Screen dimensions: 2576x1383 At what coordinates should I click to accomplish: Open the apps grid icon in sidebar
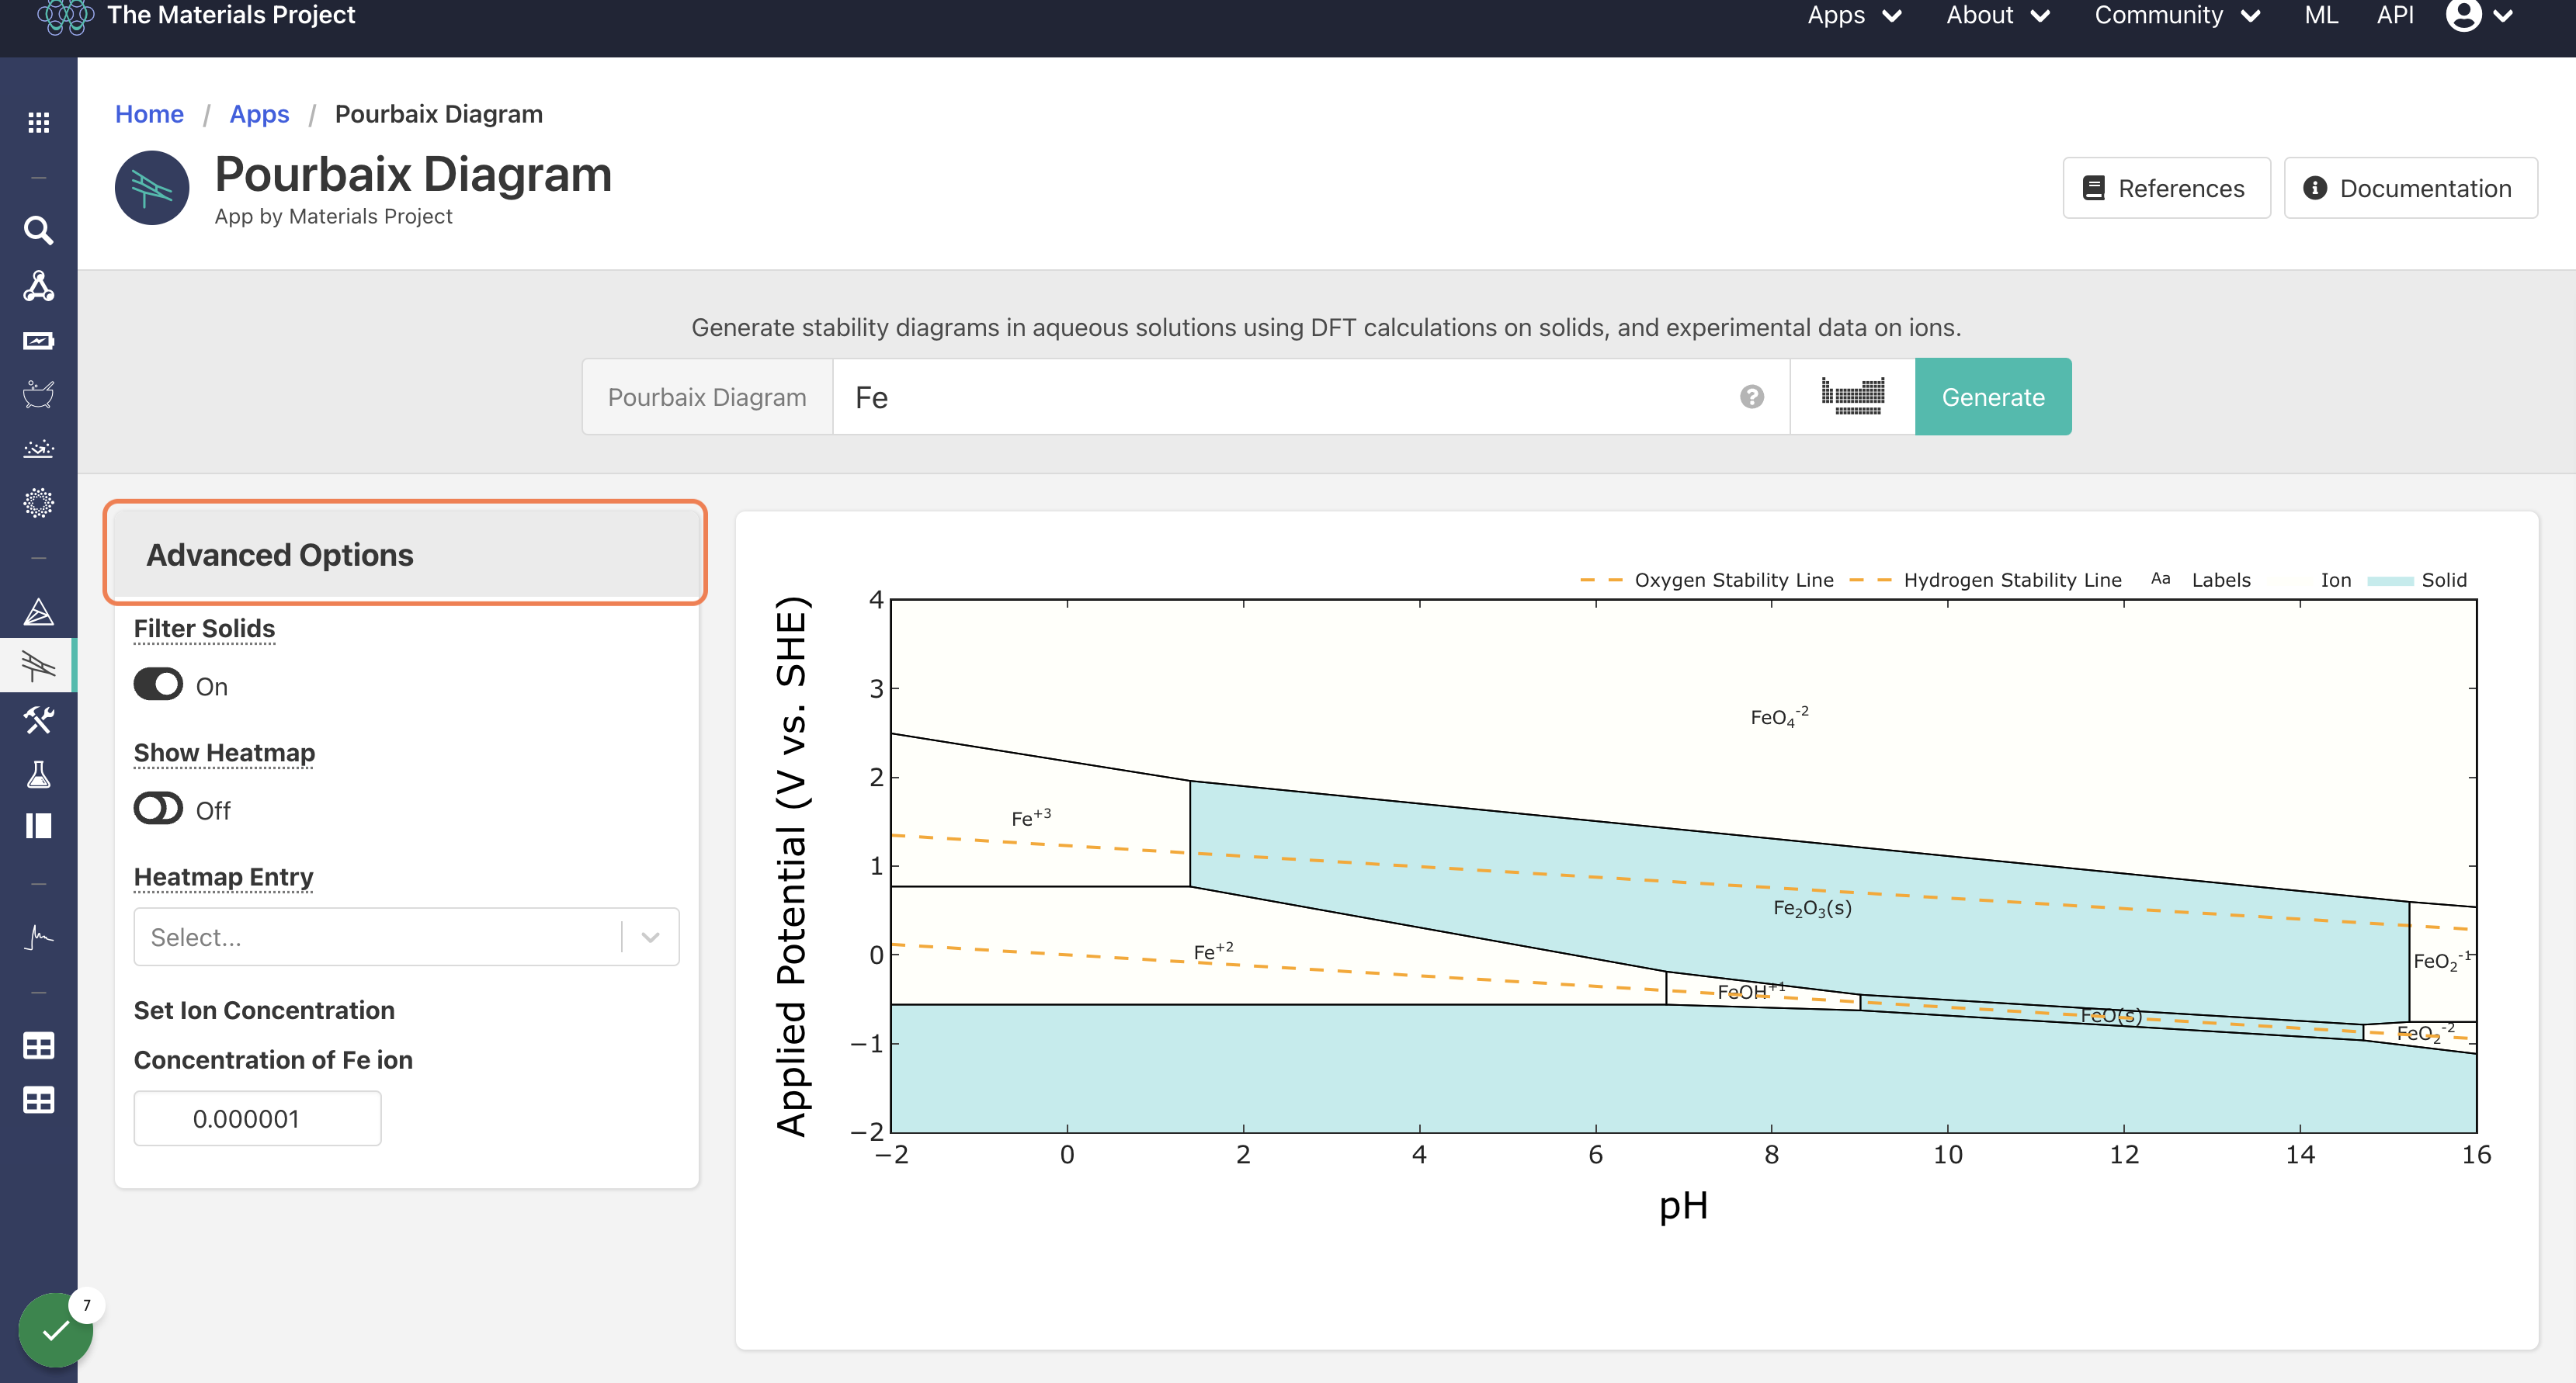tap(38, 122)
